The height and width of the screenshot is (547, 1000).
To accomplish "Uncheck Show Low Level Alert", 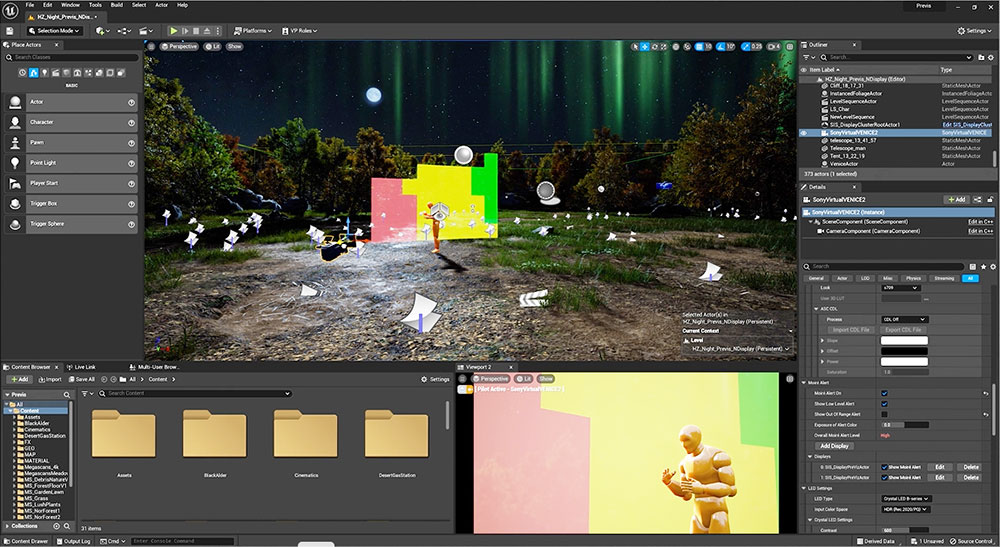I will 884,404.
